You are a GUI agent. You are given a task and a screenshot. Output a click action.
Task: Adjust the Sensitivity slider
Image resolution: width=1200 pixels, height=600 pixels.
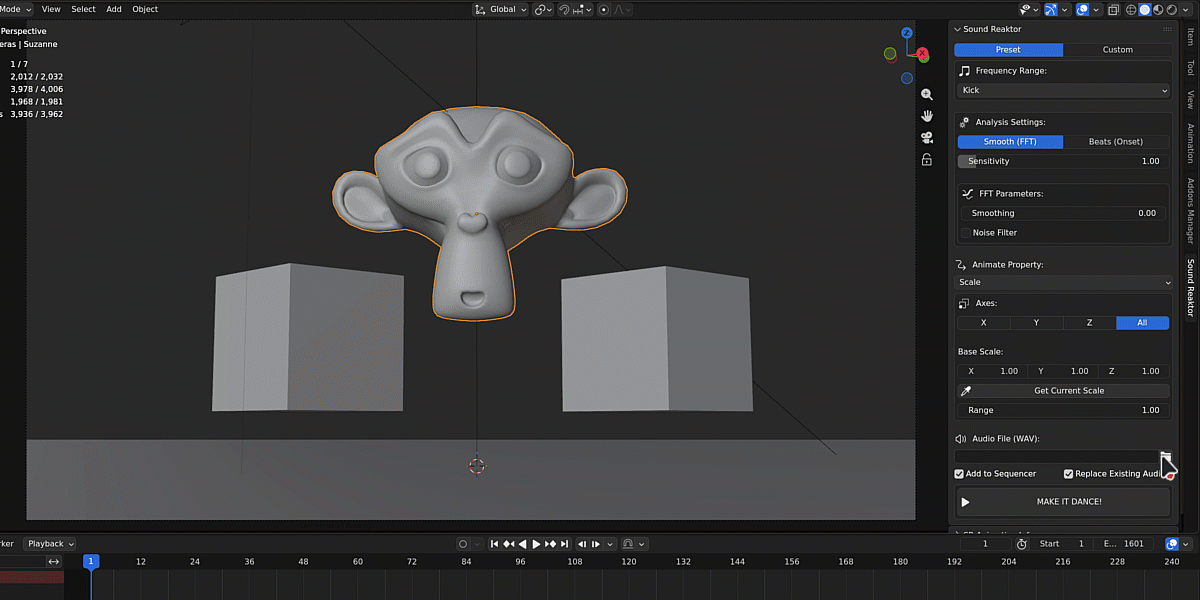point(1063,161)
